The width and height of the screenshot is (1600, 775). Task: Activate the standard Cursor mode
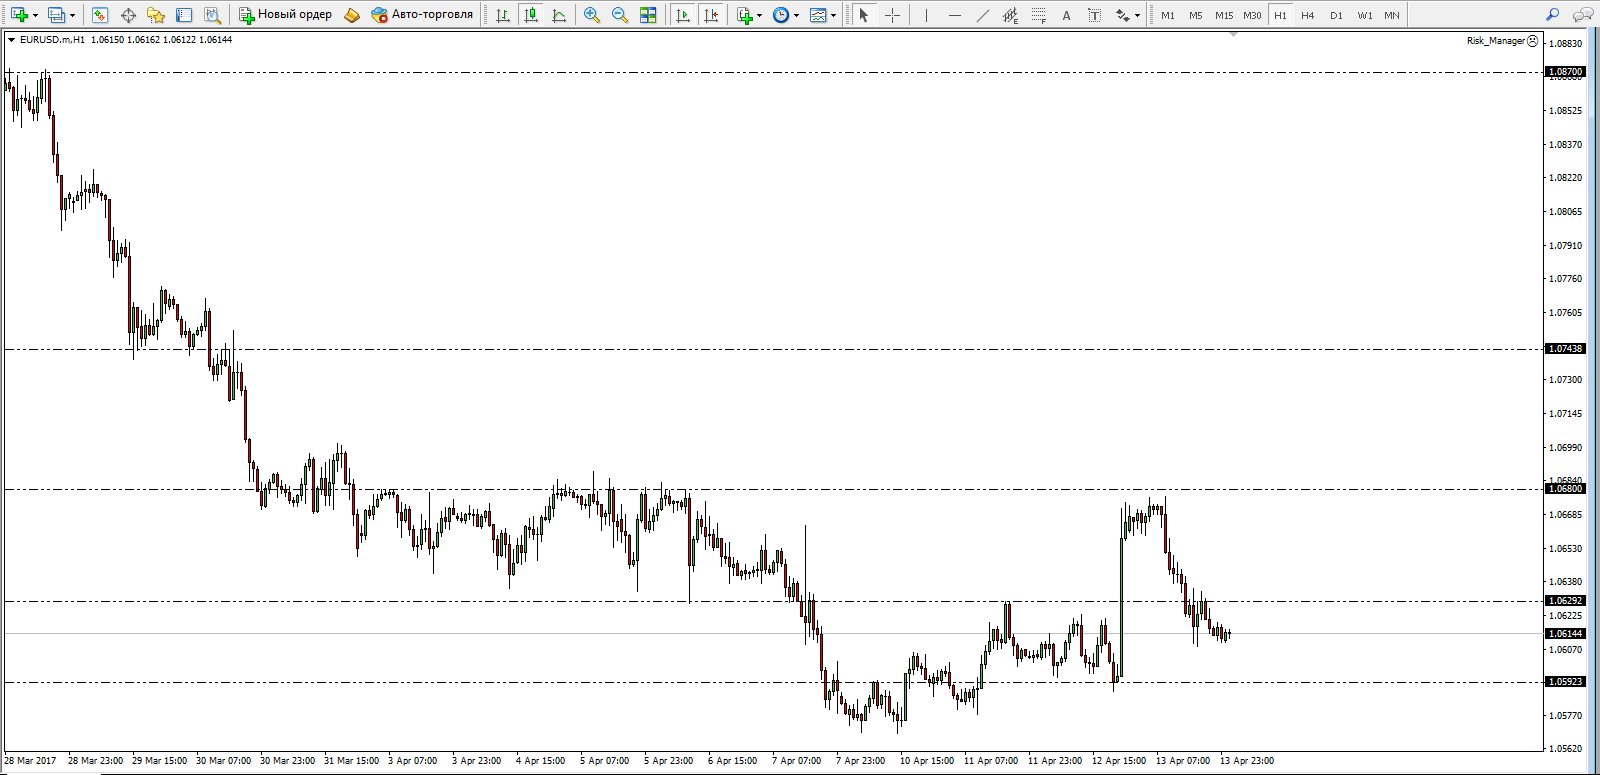864,15
